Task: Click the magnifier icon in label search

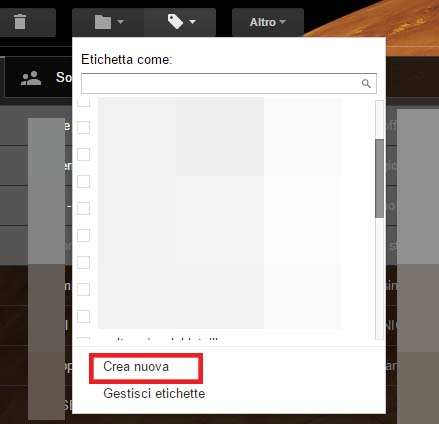Action: 366,83
